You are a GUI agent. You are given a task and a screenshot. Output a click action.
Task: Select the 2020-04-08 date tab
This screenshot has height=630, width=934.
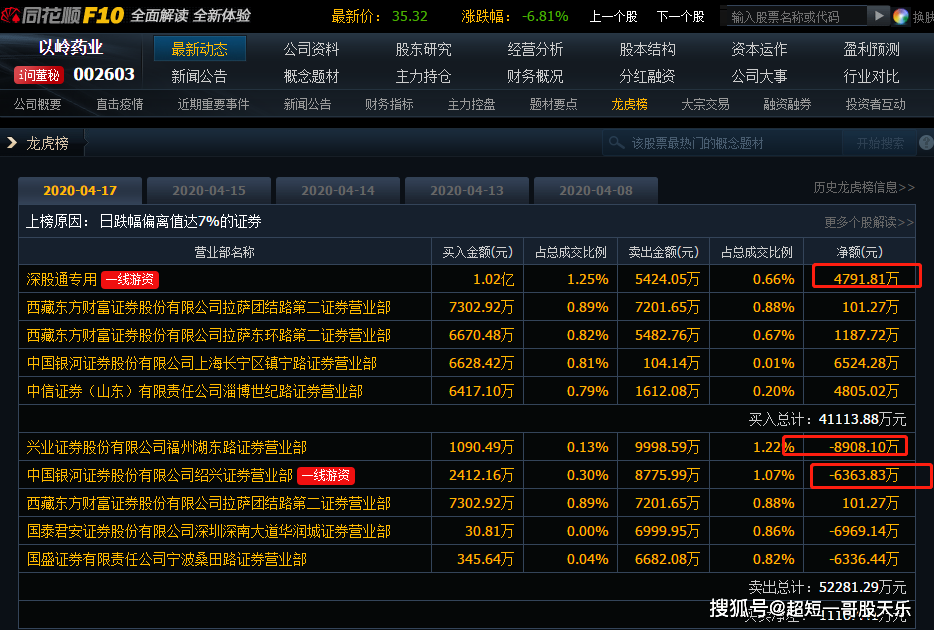[596, 191]
